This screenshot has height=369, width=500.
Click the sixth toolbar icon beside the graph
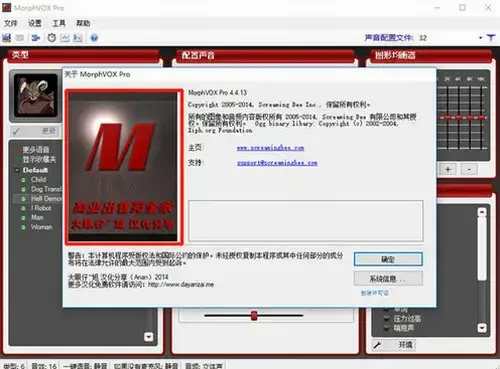78,38
